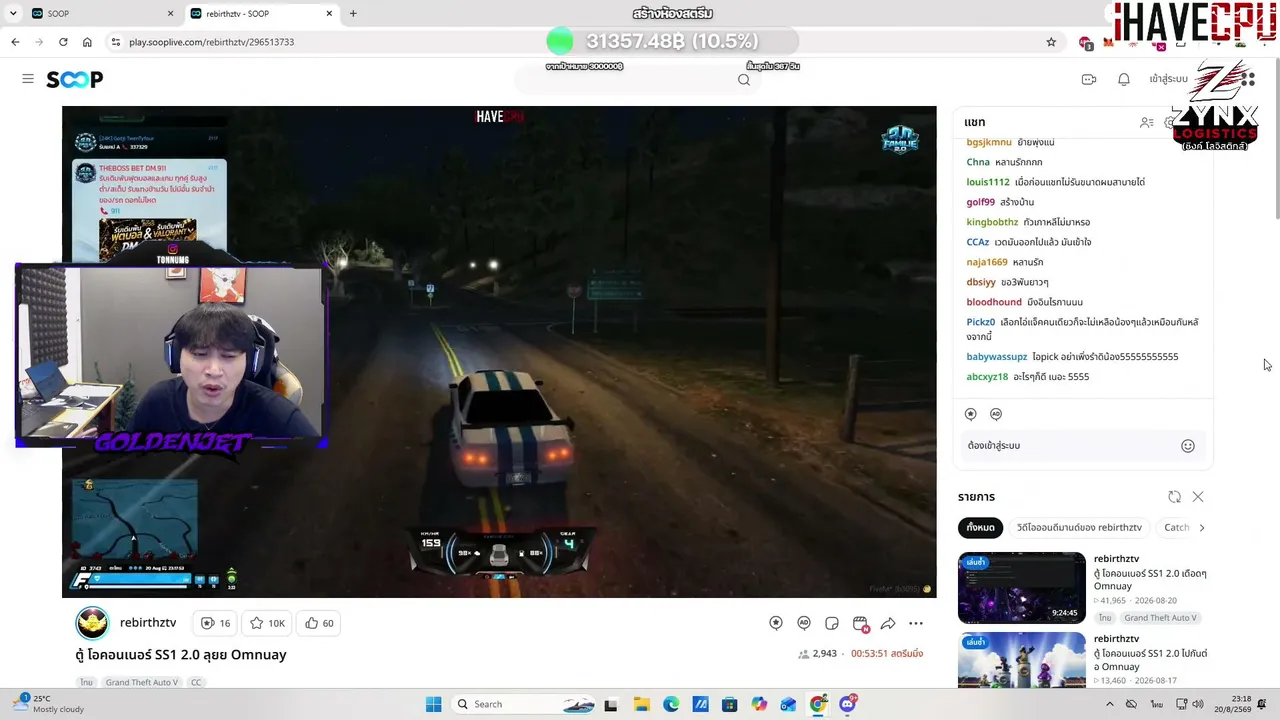This screenshot has width=1280, height=720.
Task: Share the stream
Action: pyautogui.click(x=888, y=623)
